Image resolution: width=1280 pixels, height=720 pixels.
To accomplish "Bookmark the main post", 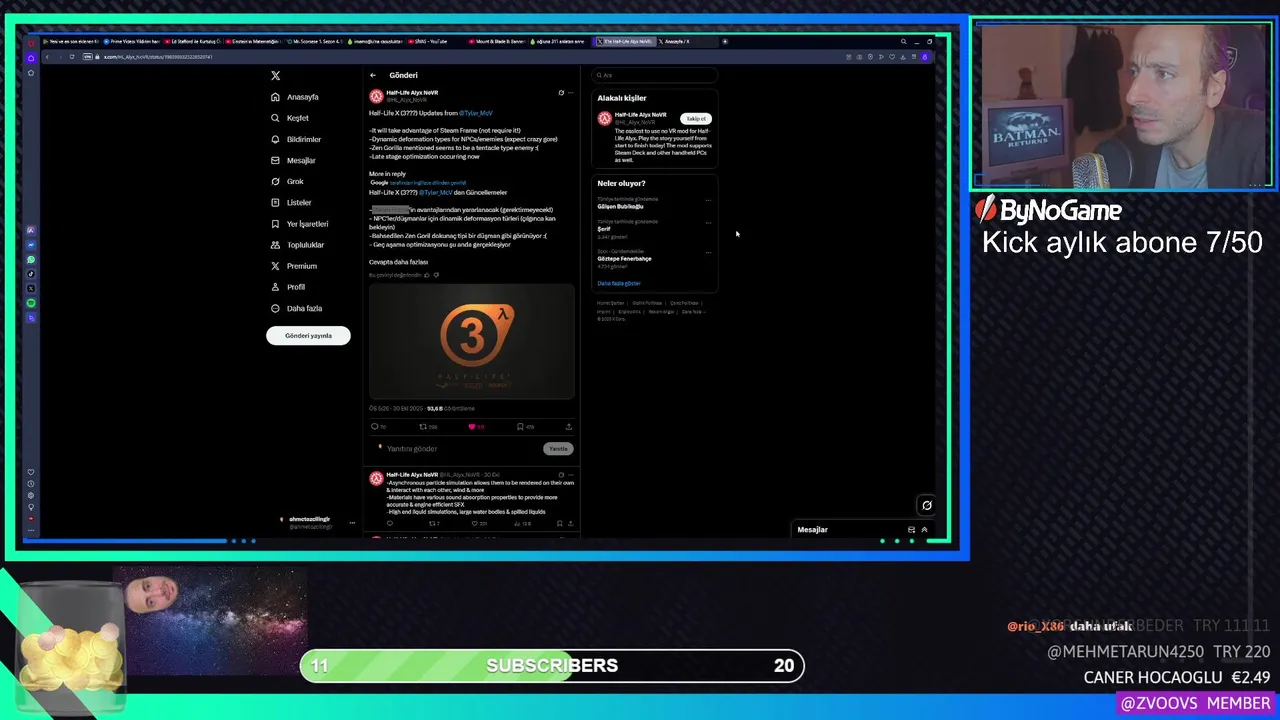I will coord(520,427).
